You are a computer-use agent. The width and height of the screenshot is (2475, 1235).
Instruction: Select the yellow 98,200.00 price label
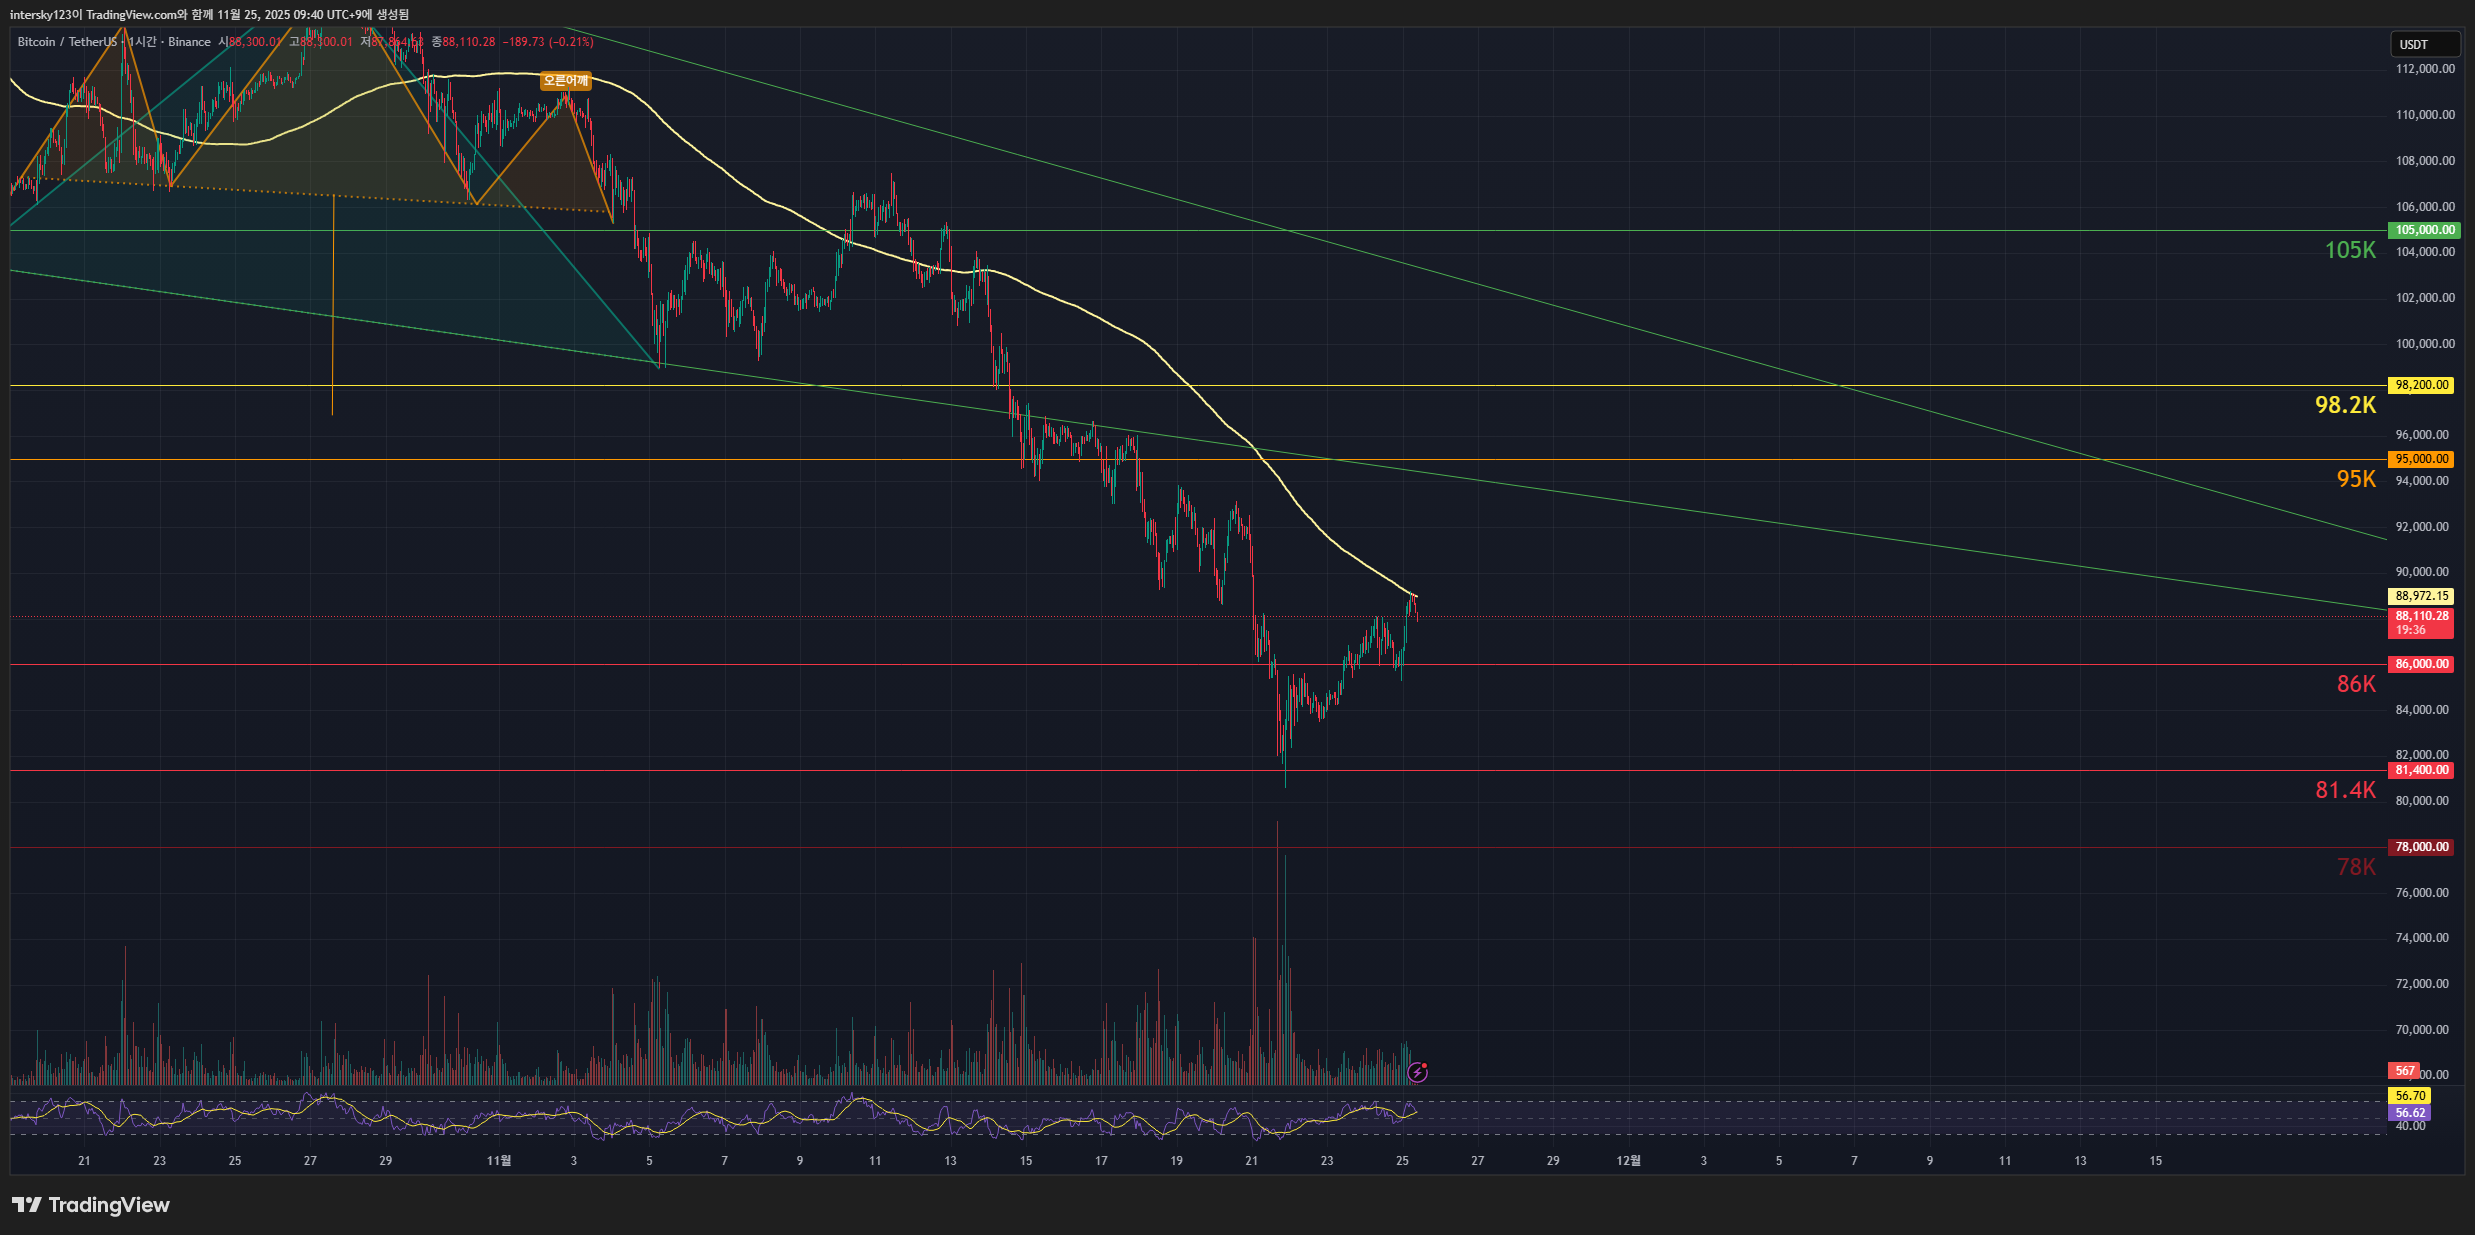pyautogui.click(x=2421, y=385)
